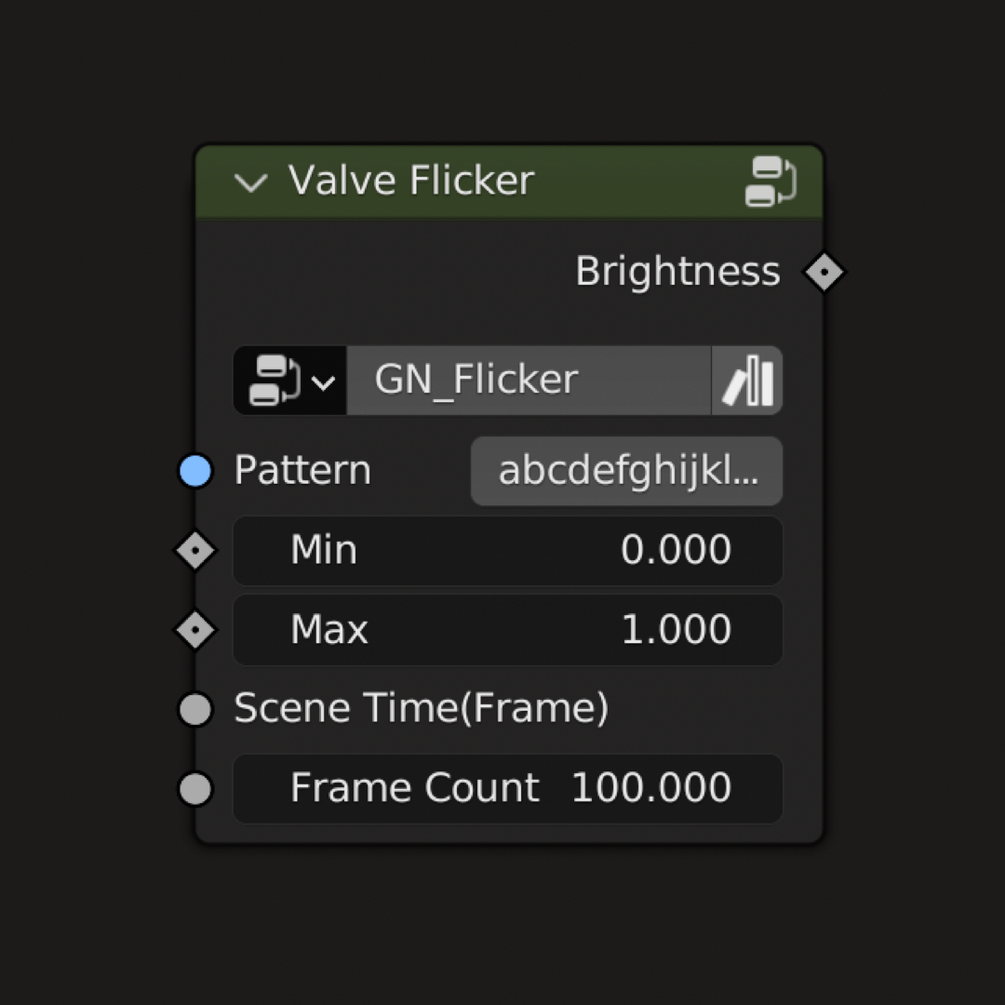Screen dimensions: 1005x1005
Task: Click the Pattern string field
Action: tap(627, 471)
